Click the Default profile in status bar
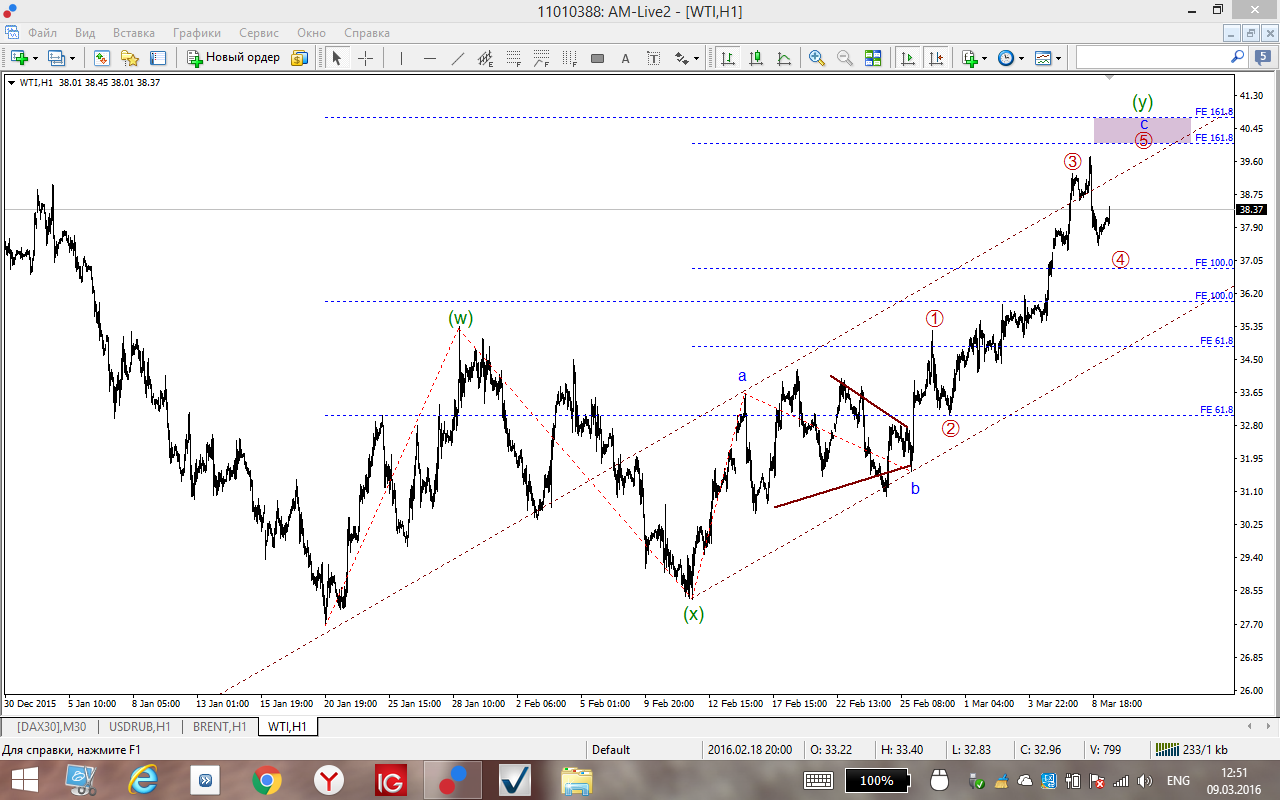The image size is (1280, 800). click(611, 750)
